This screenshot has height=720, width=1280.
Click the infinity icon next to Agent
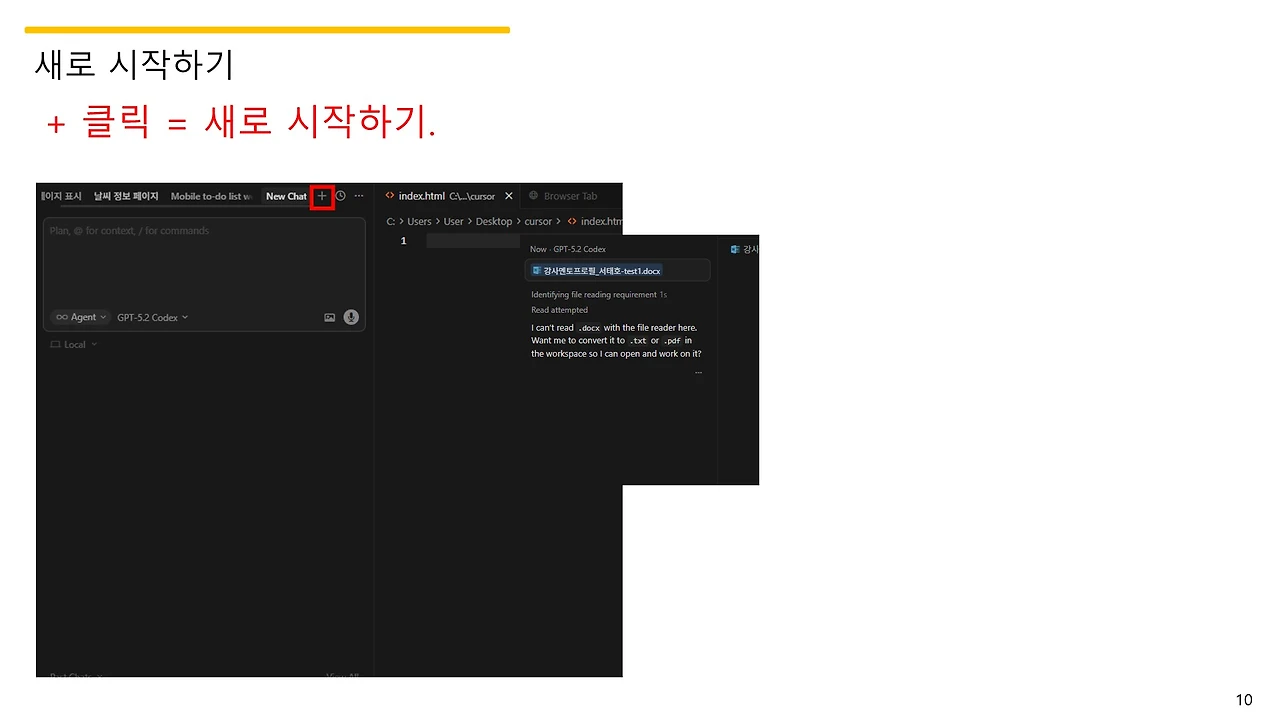tap(62, 317)
